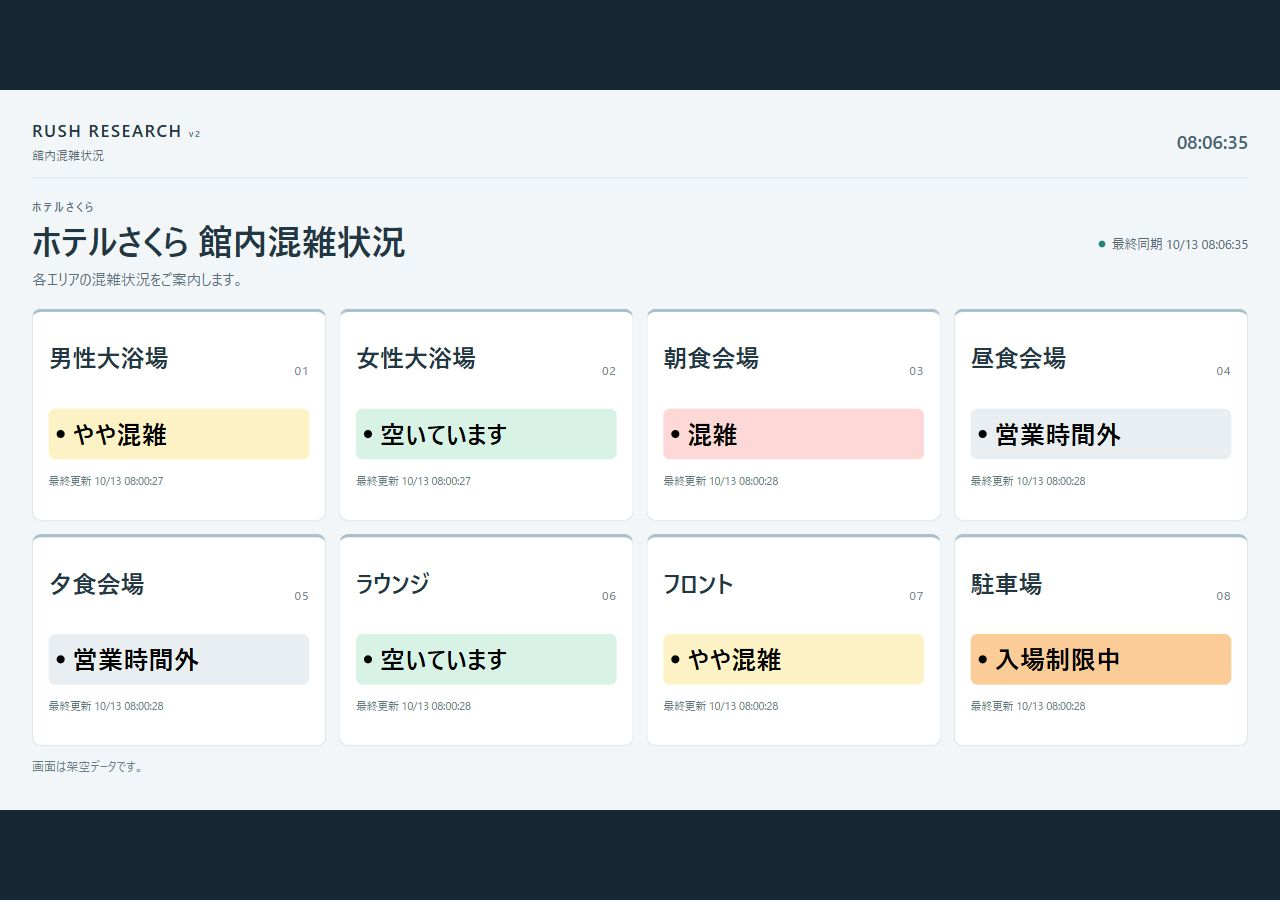Click 夕食会場 最終更新 timestamp
1280x900 pixels.
(106, 706)
